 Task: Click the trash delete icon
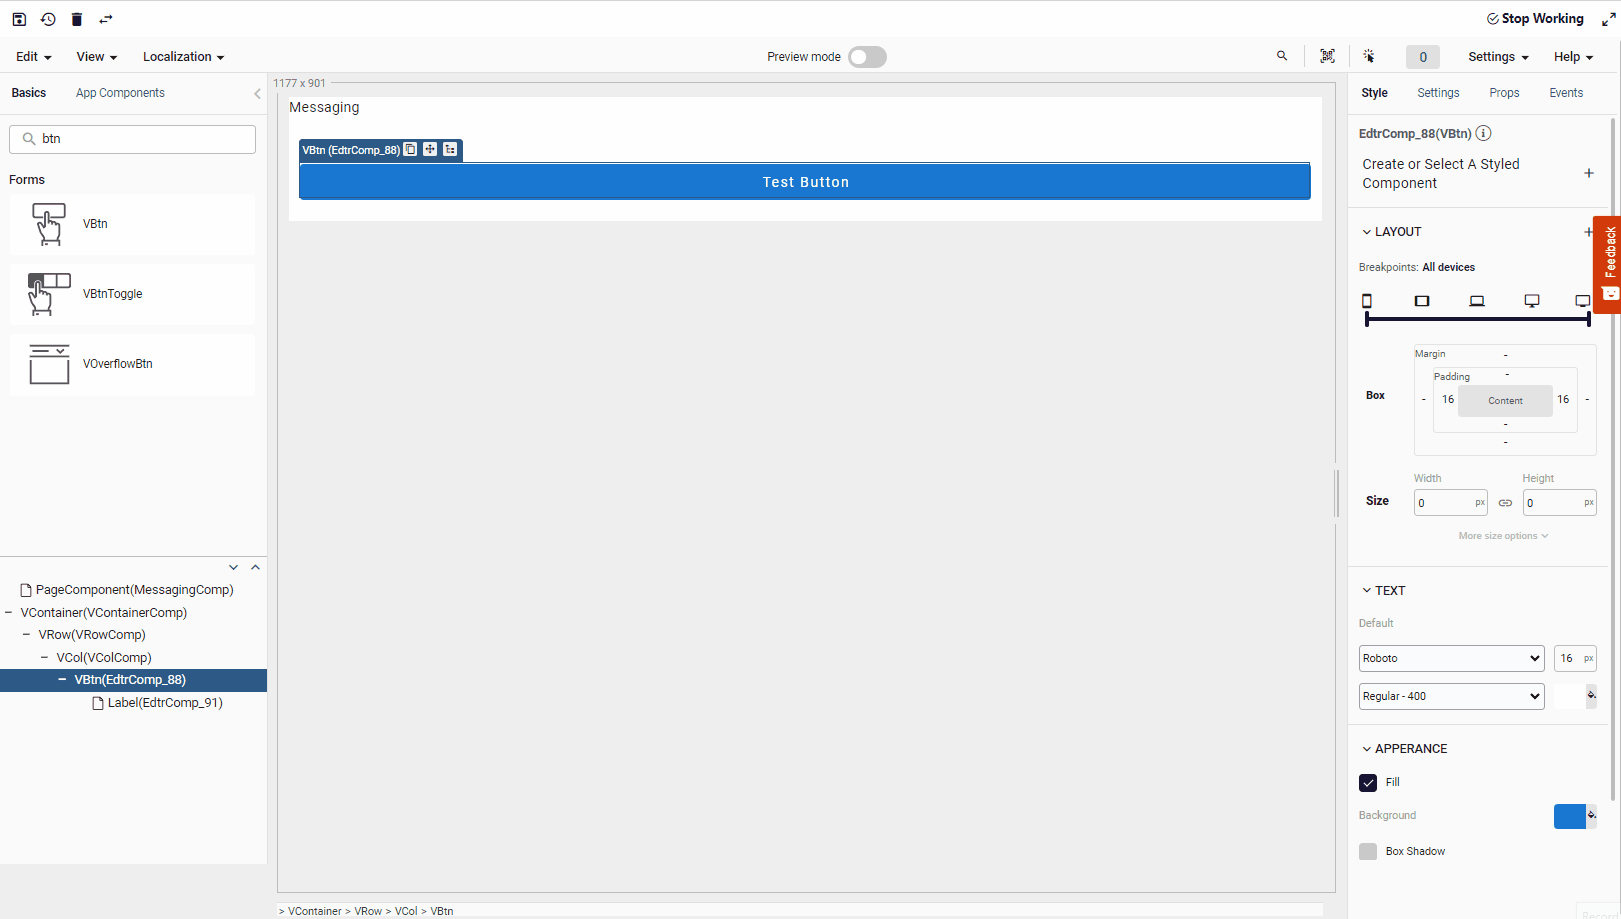click(x=77, y=19)
